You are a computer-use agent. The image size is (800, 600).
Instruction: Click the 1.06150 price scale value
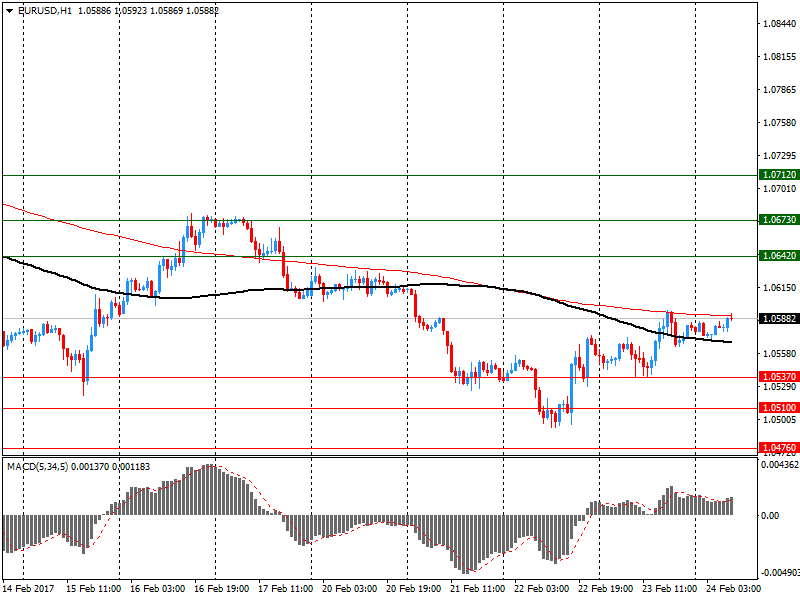coord(780,288)
